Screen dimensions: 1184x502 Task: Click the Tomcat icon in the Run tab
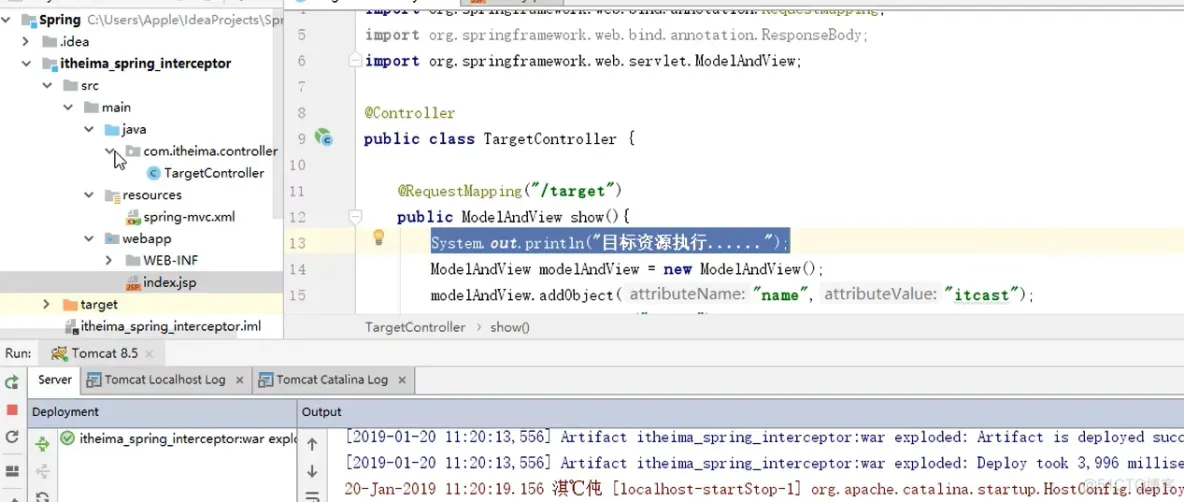coord(59,353)
